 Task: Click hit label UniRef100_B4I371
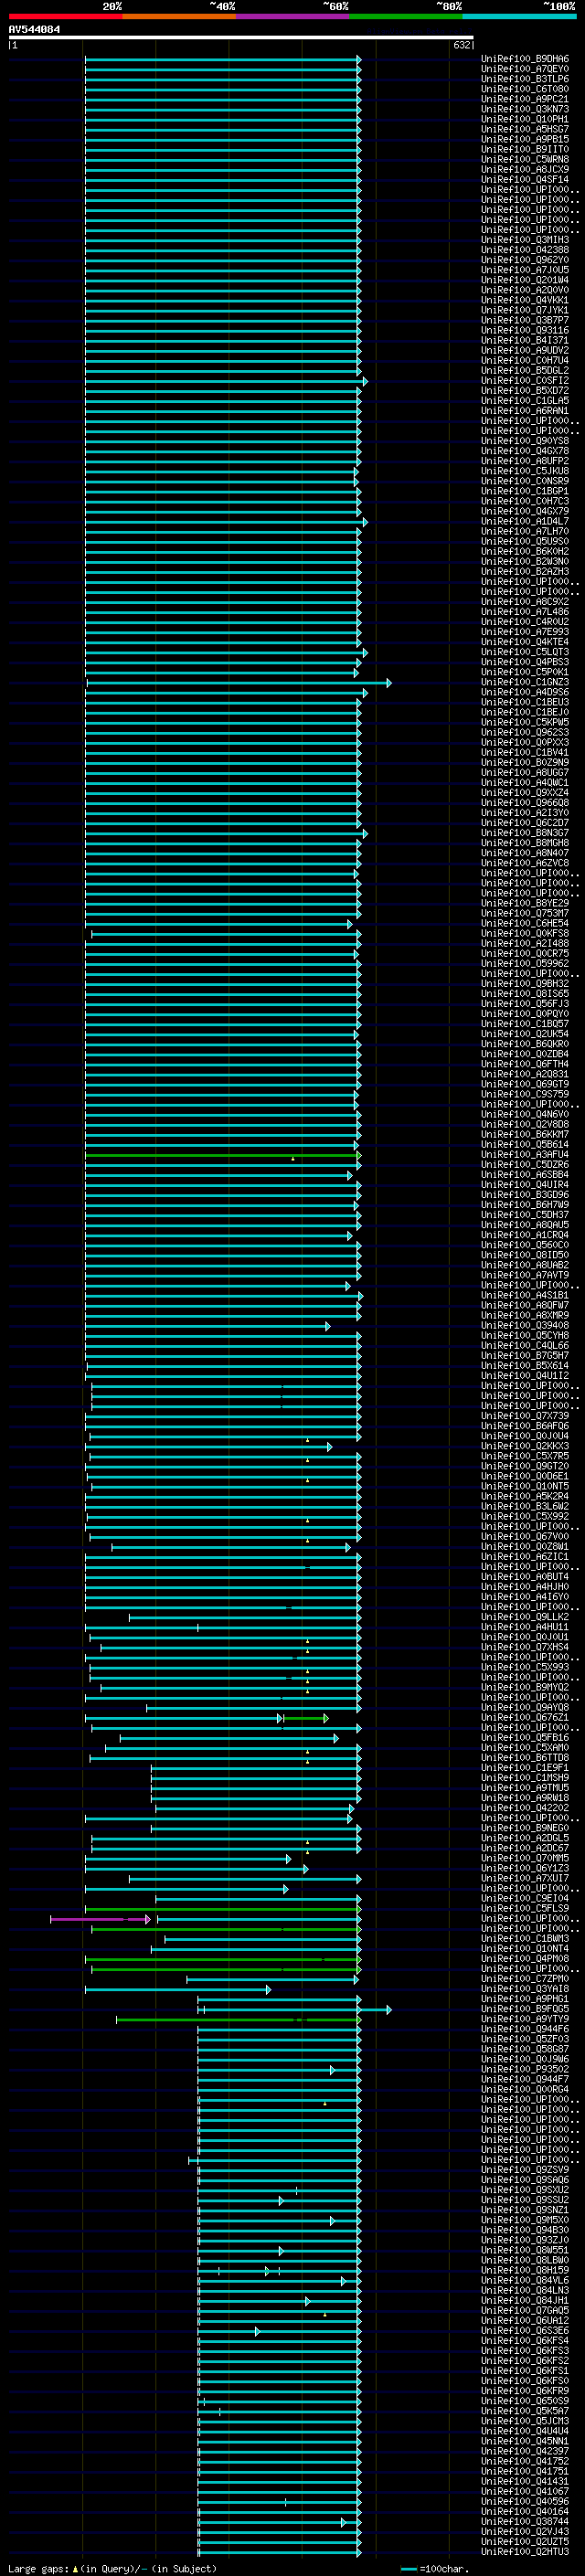(525, 341)
